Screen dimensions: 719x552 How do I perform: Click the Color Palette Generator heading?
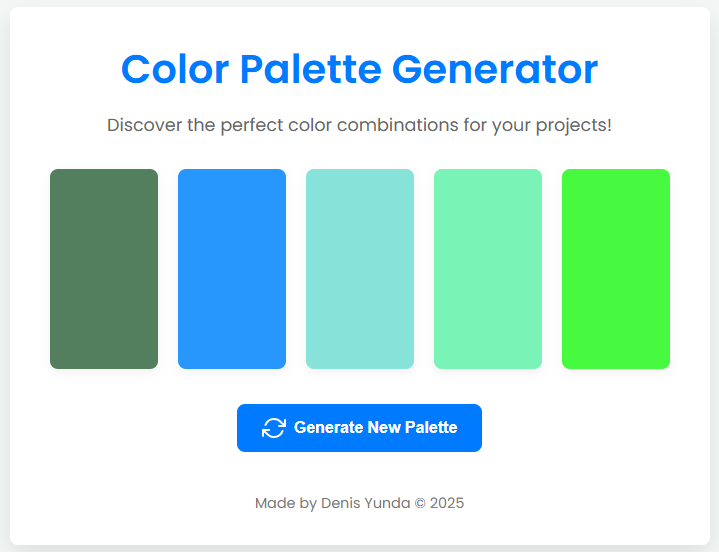tap(360, 69)
